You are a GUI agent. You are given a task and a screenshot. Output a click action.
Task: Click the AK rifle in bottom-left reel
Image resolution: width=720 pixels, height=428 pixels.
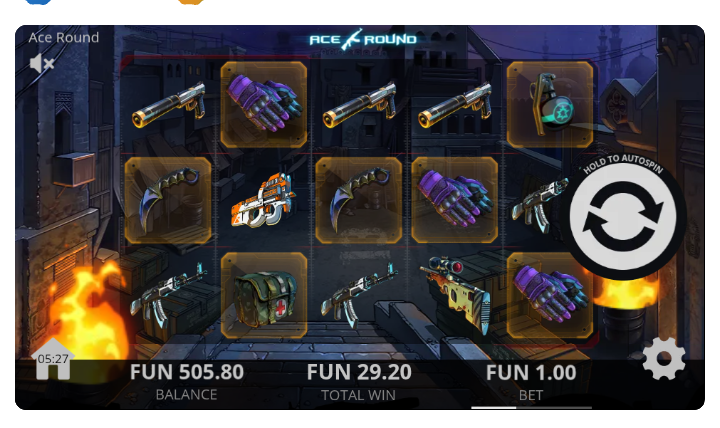tap(169, 295)
